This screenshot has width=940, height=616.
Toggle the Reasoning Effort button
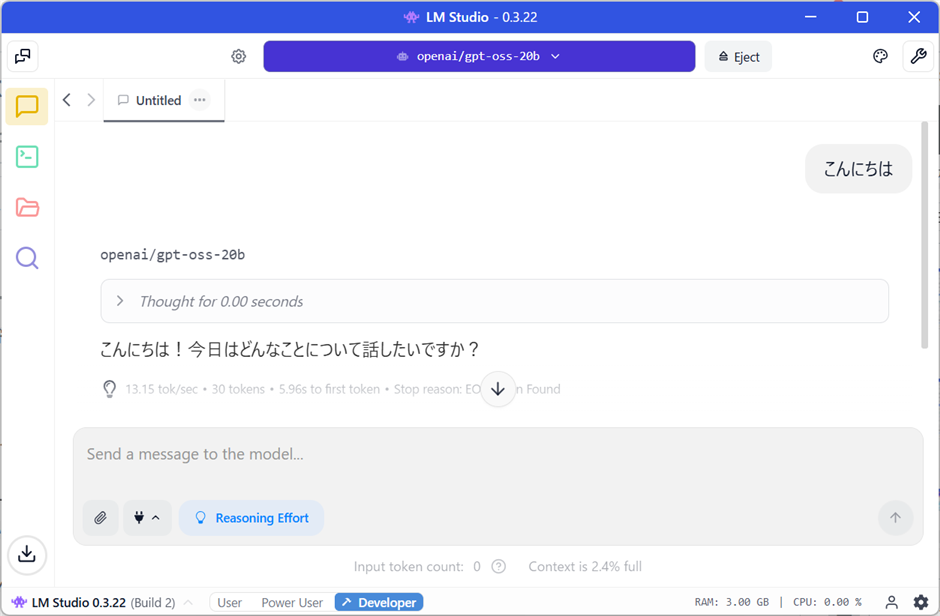pyautogui.click(x=252, y=518)
